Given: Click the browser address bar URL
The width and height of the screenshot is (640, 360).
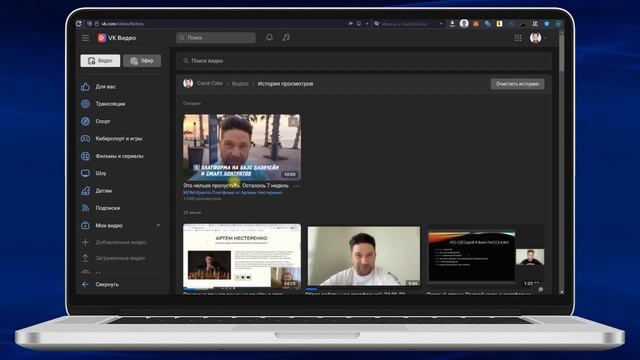Looking at the screenshot, I should click(123, 24).
